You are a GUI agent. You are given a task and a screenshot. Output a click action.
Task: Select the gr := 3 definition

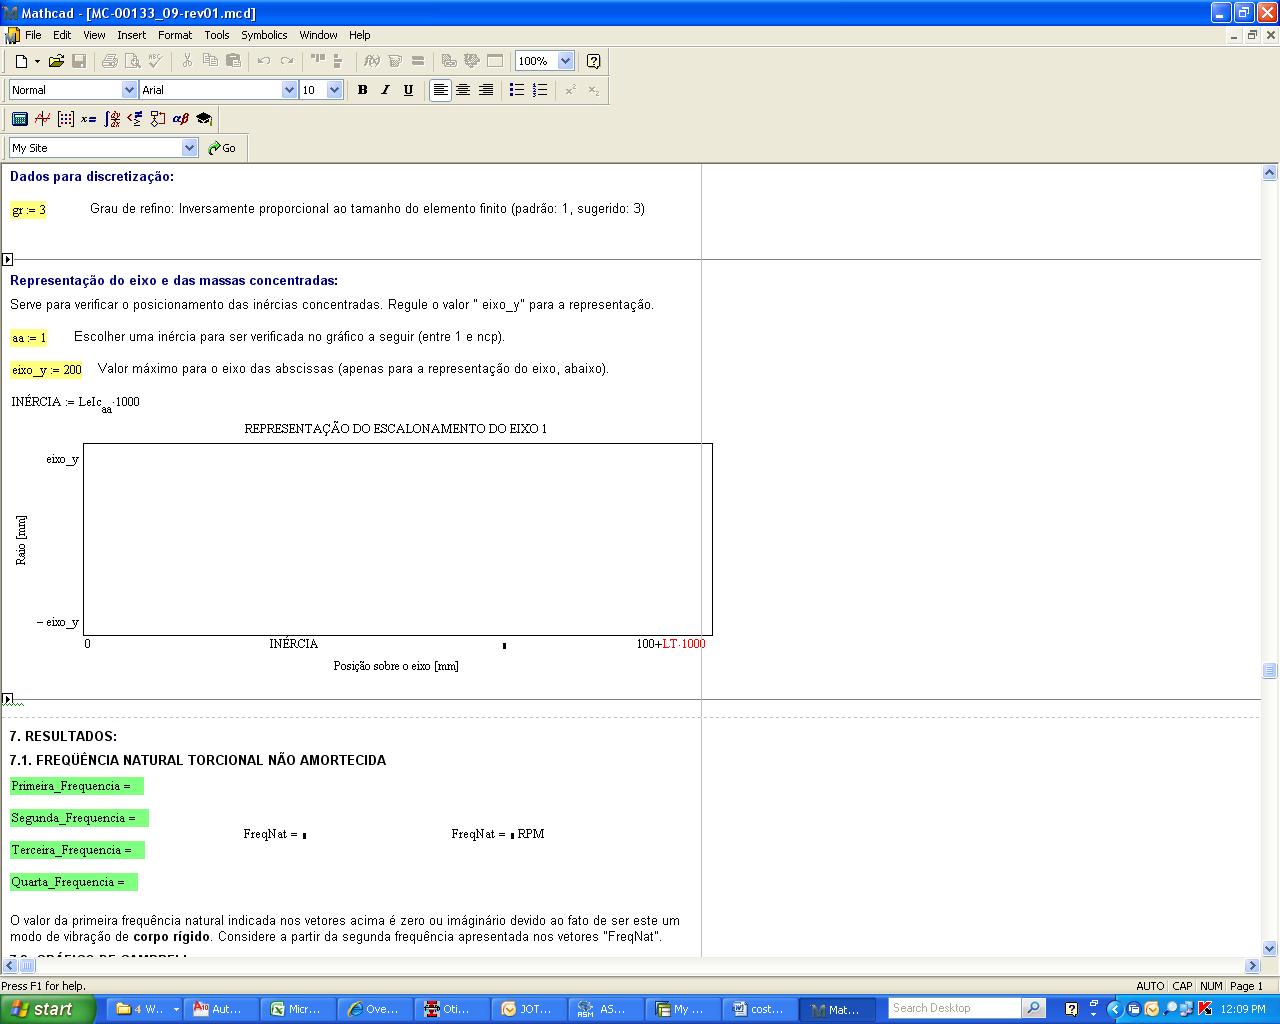coord(28,210)
